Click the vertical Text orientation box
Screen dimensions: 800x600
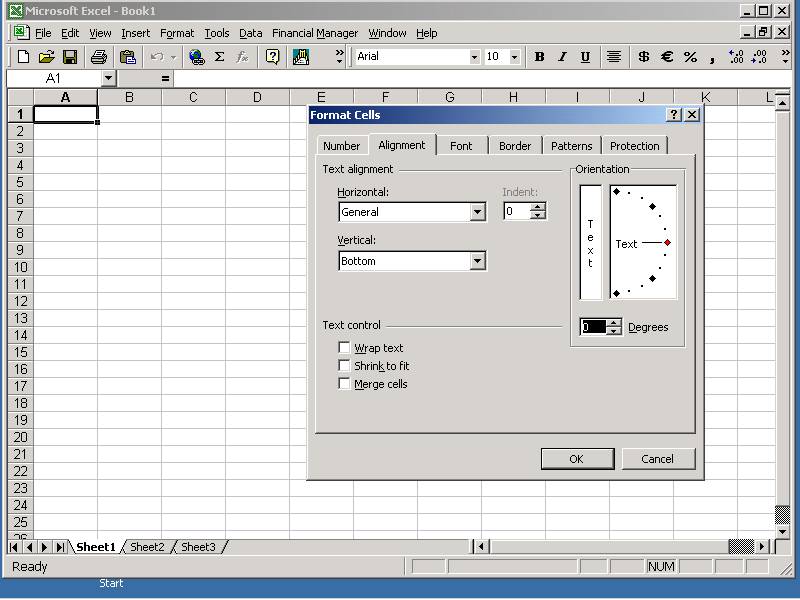pos(591,242)
